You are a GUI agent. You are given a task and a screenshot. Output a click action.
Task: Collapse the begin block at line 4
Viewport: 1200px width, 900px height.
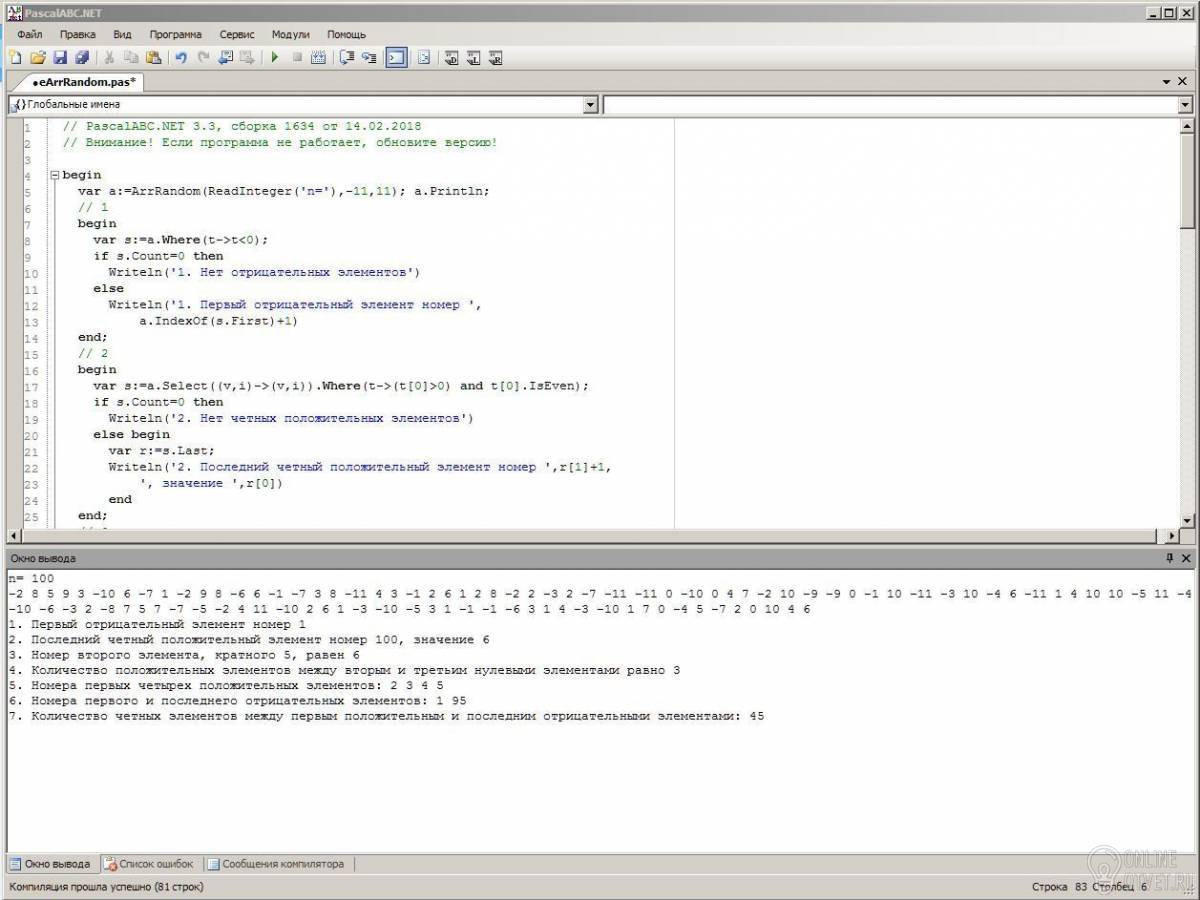[55, 175]
